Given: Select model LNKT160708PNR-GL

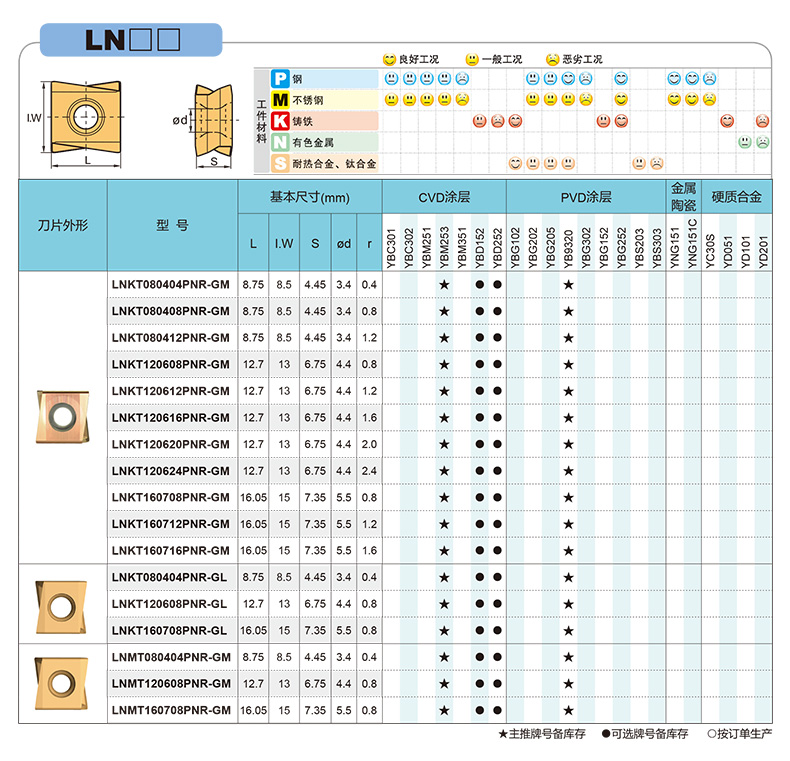Looking at the screenshot, I should coord(170,630).
